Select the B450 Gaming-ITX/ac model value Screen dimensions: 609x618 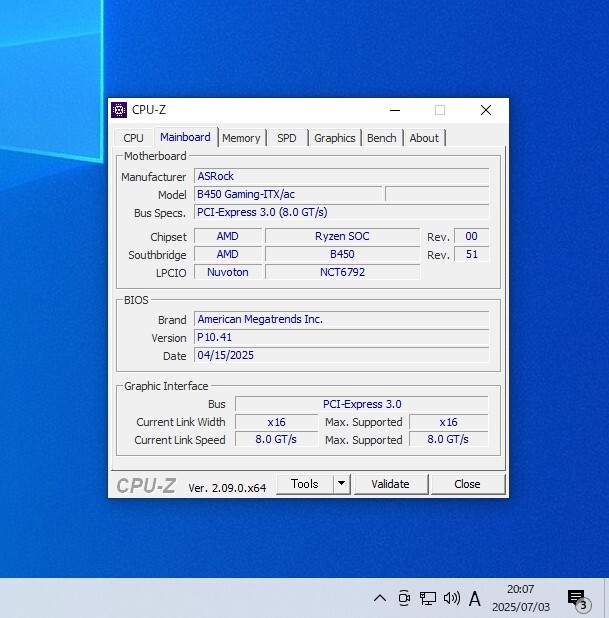(288, 194)
